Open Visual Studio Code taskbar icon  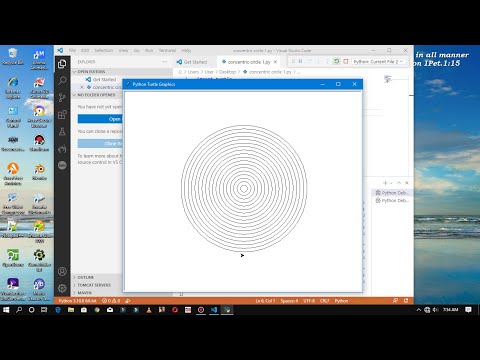click(x=214, y=310)
